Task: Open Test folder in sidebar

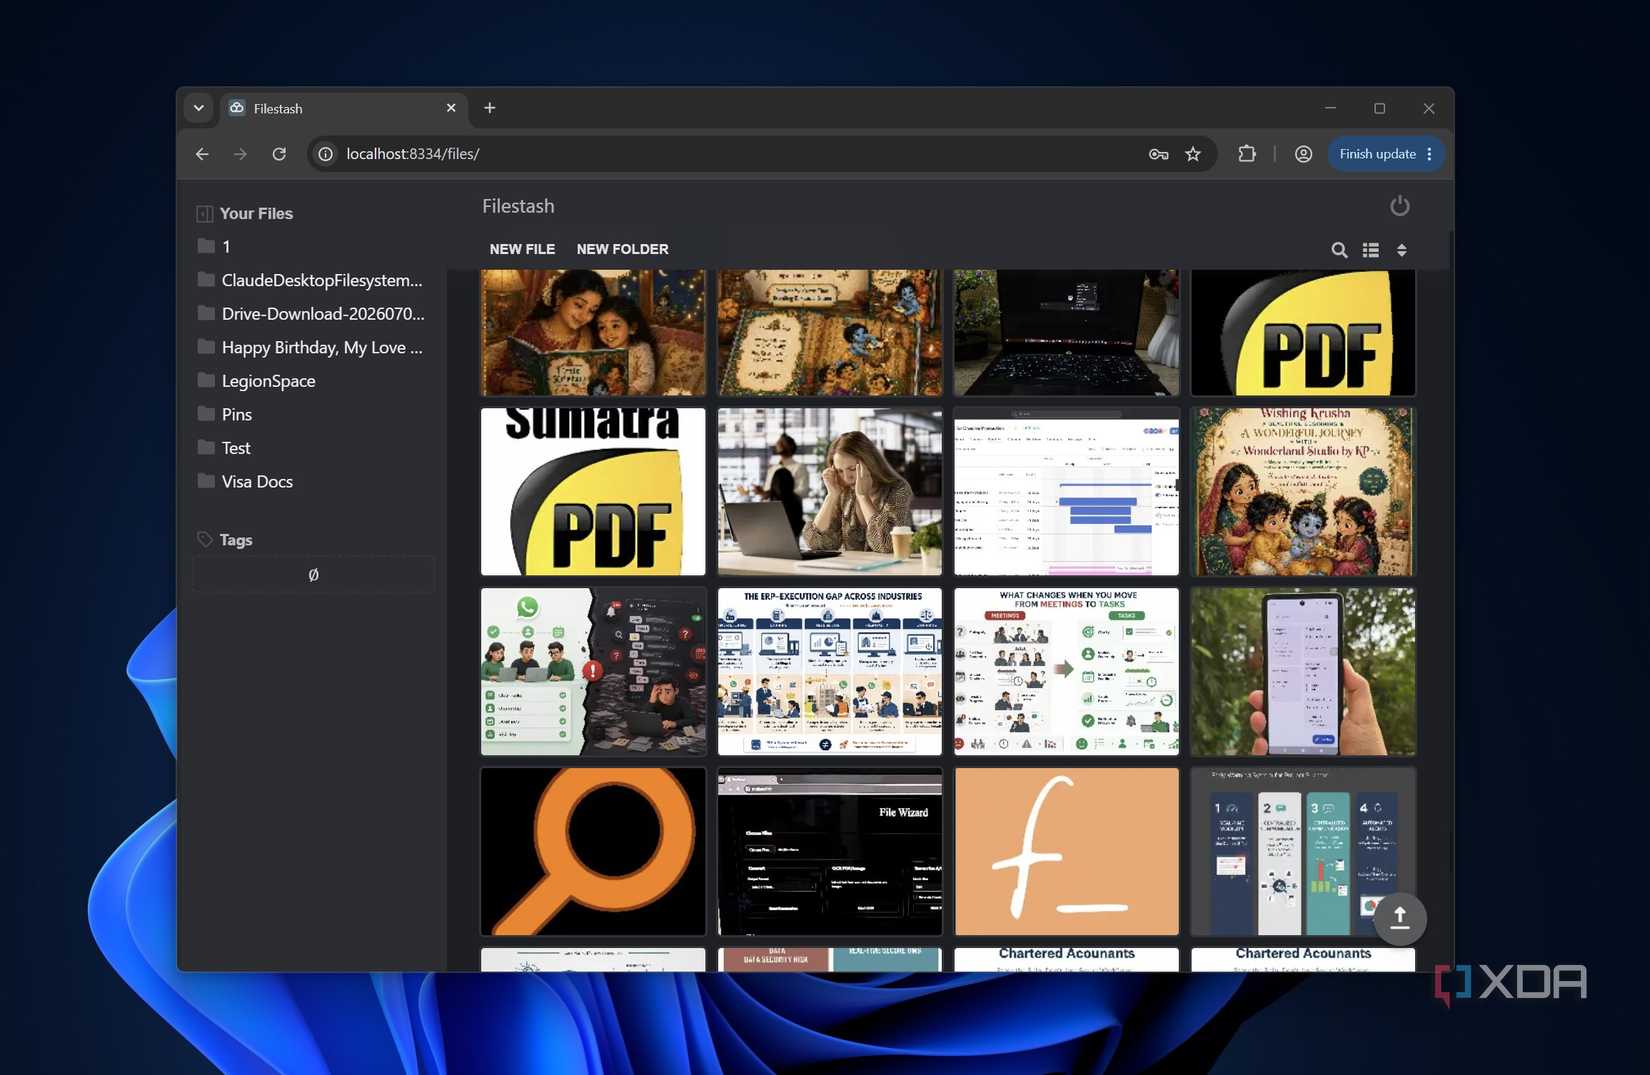Action: (x=313, y=448)
